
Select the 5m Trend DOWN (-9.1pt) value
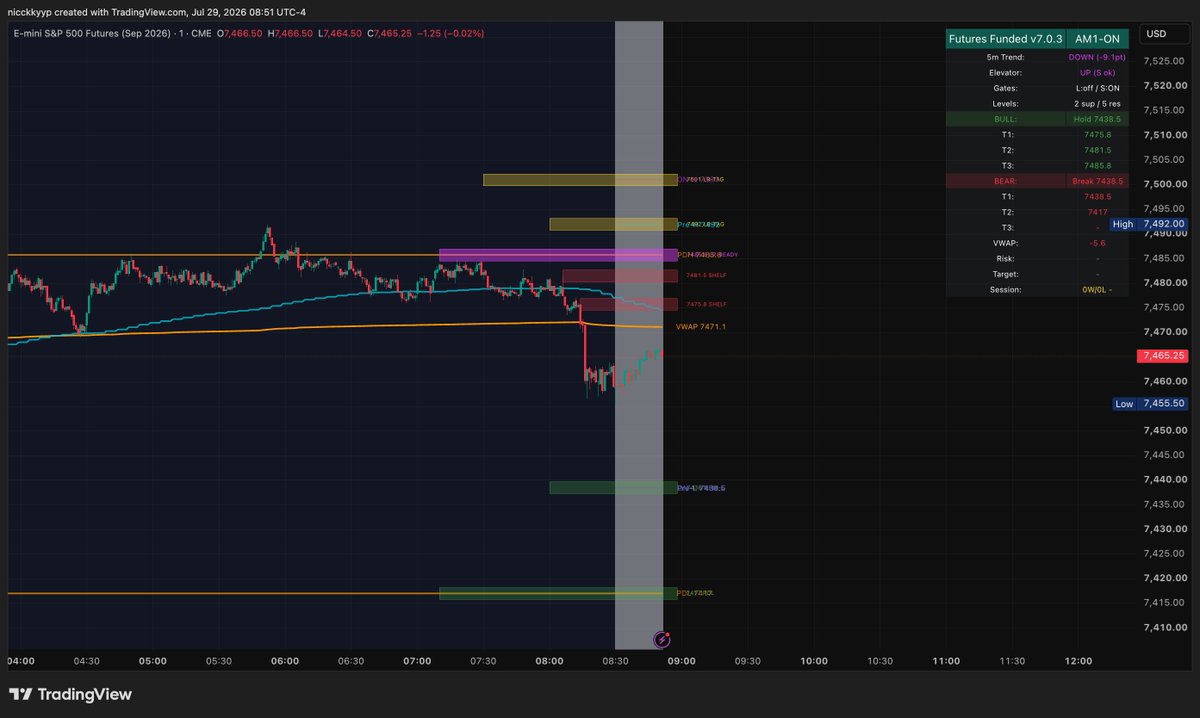click(x=1097, y=57)
